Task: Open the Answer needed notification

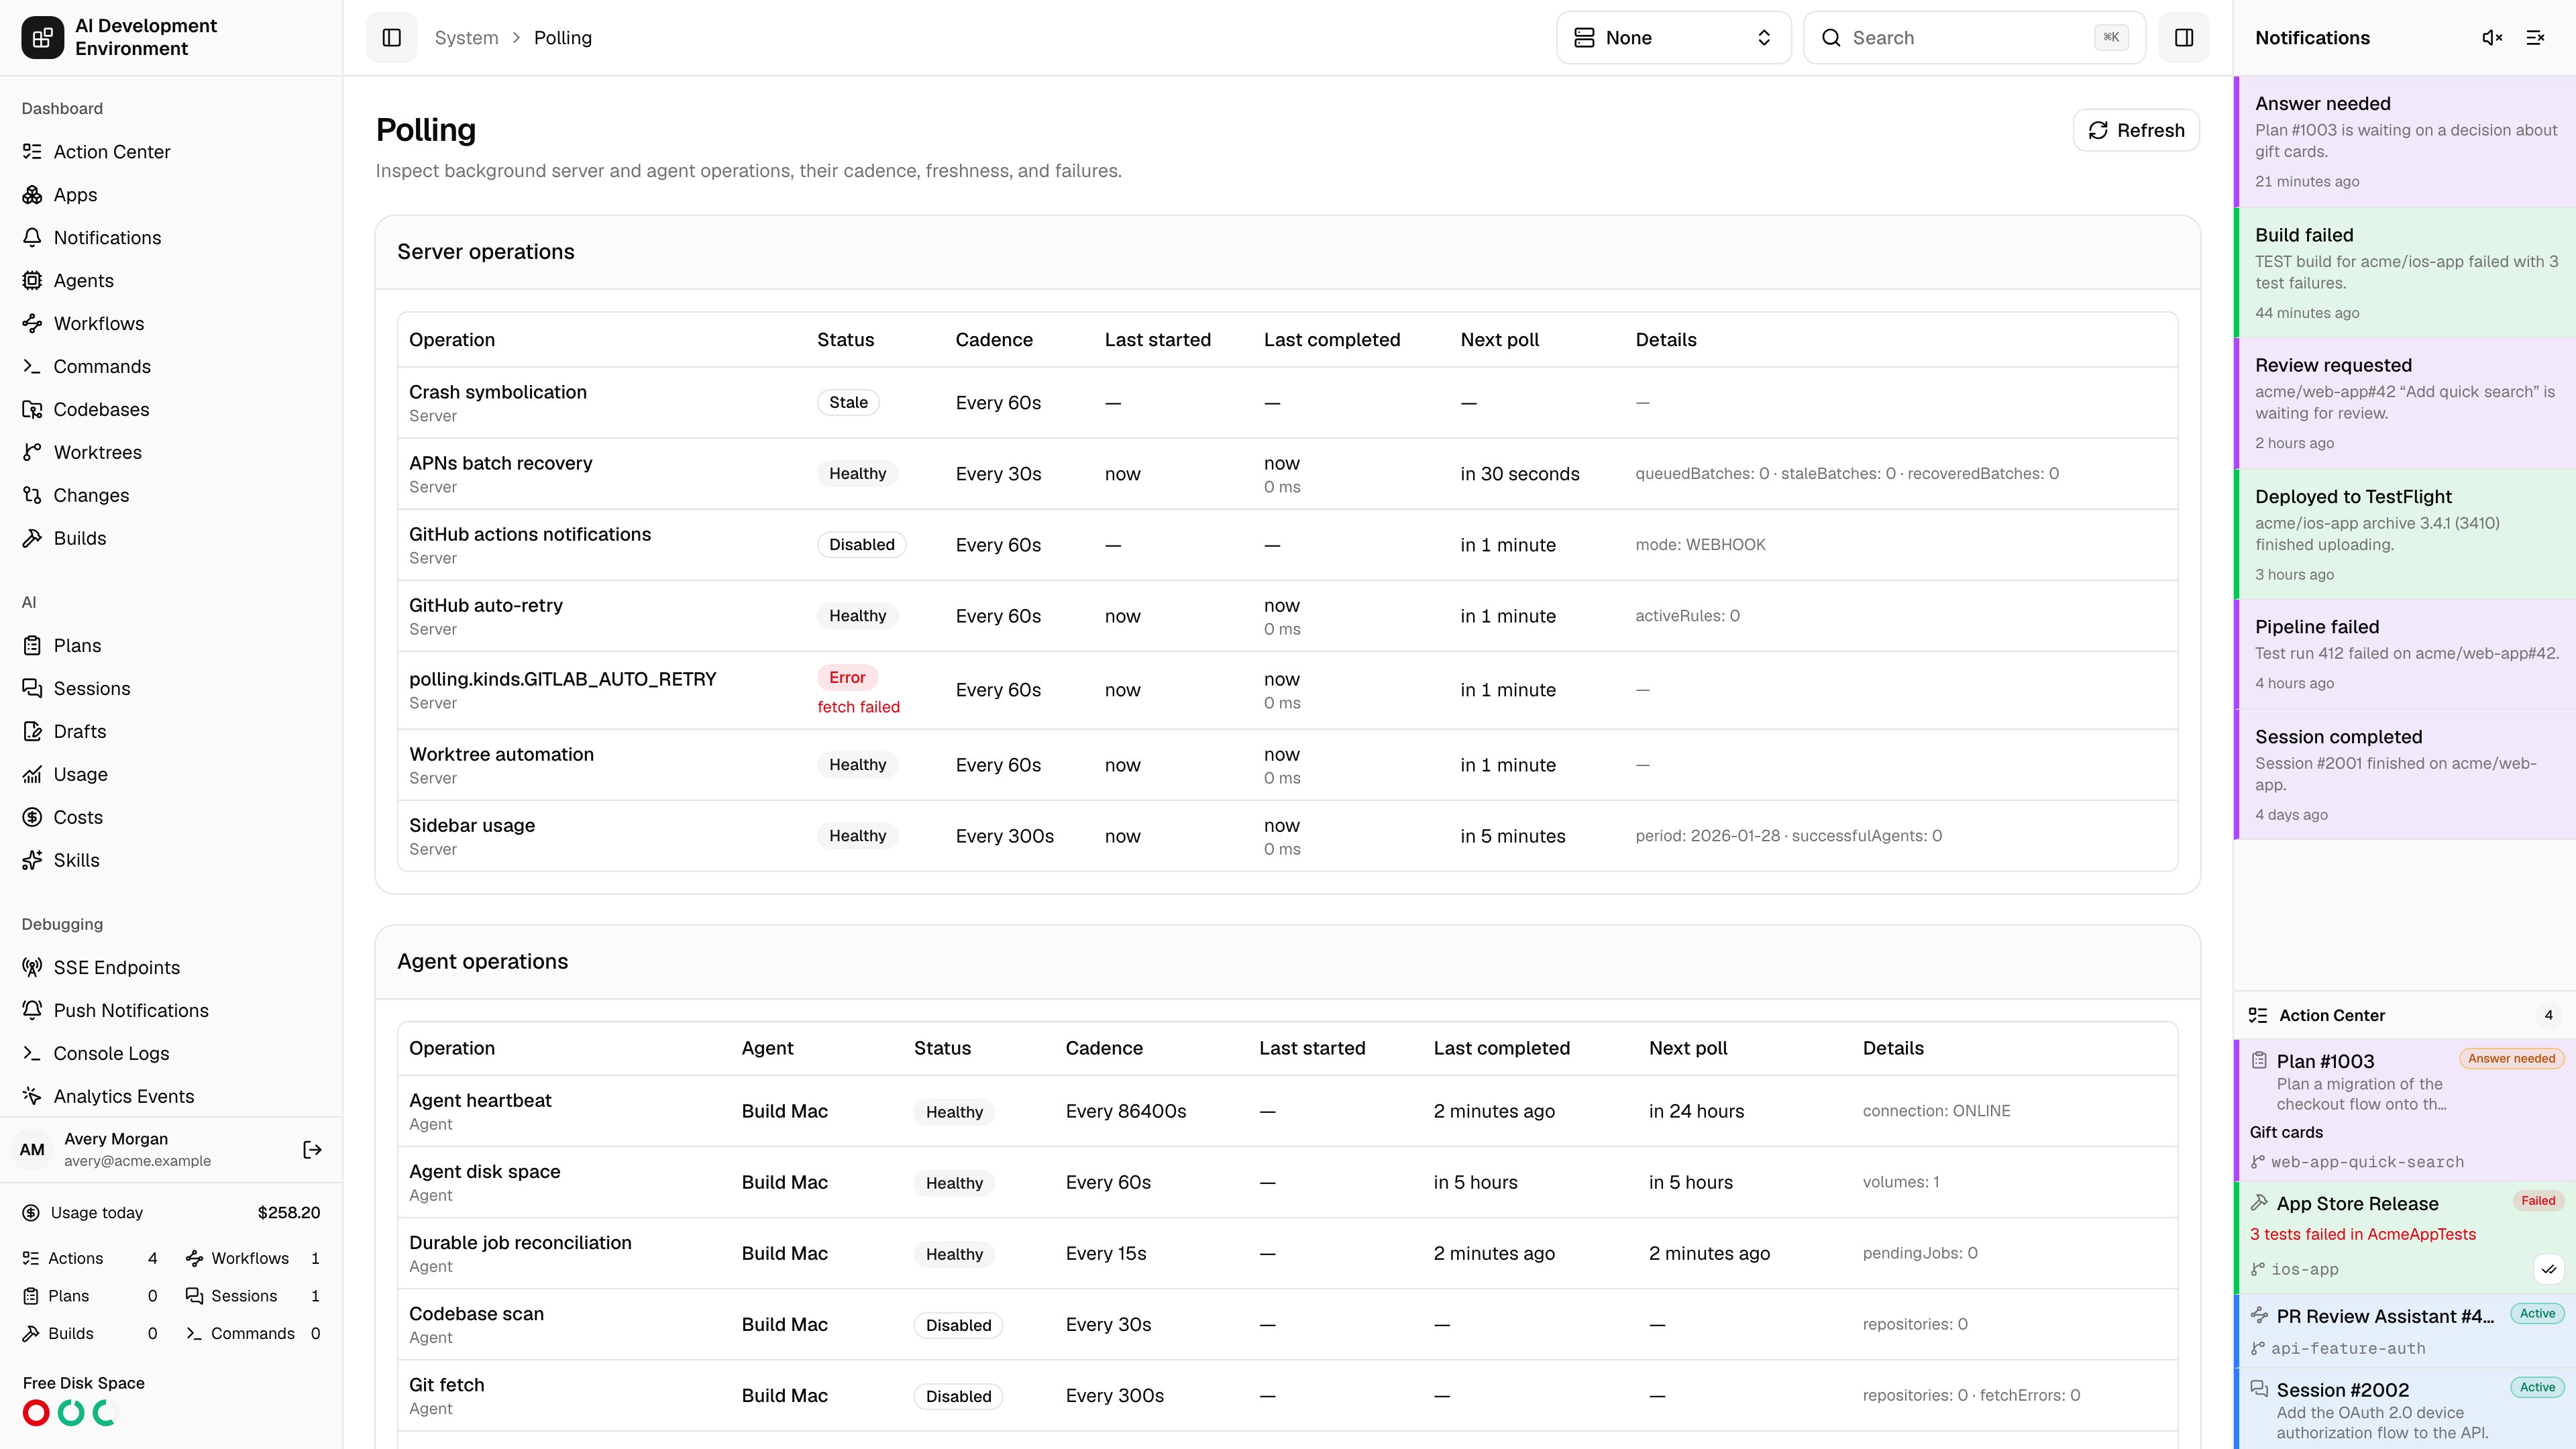Action: (x=2405, y=142)
